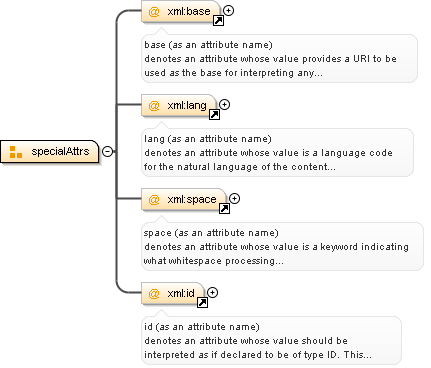
Task: Click the @ icon of xml:id
Action: point(154,294)
